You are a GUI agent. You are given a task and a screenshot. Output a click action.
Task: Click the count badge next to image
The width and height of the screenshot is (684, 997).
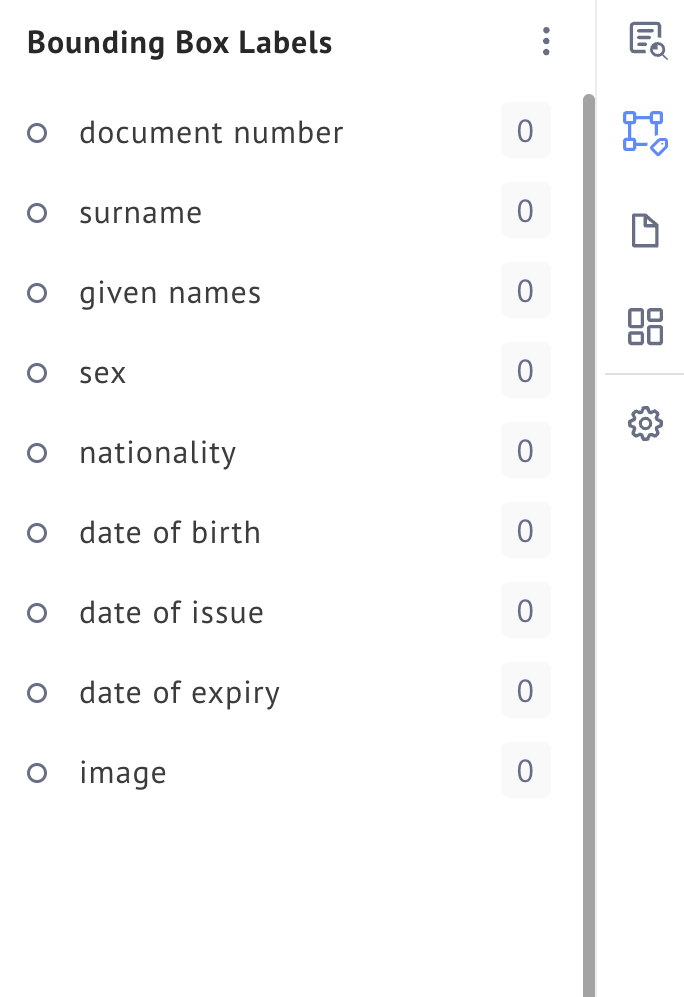click(x=525, y=771)
